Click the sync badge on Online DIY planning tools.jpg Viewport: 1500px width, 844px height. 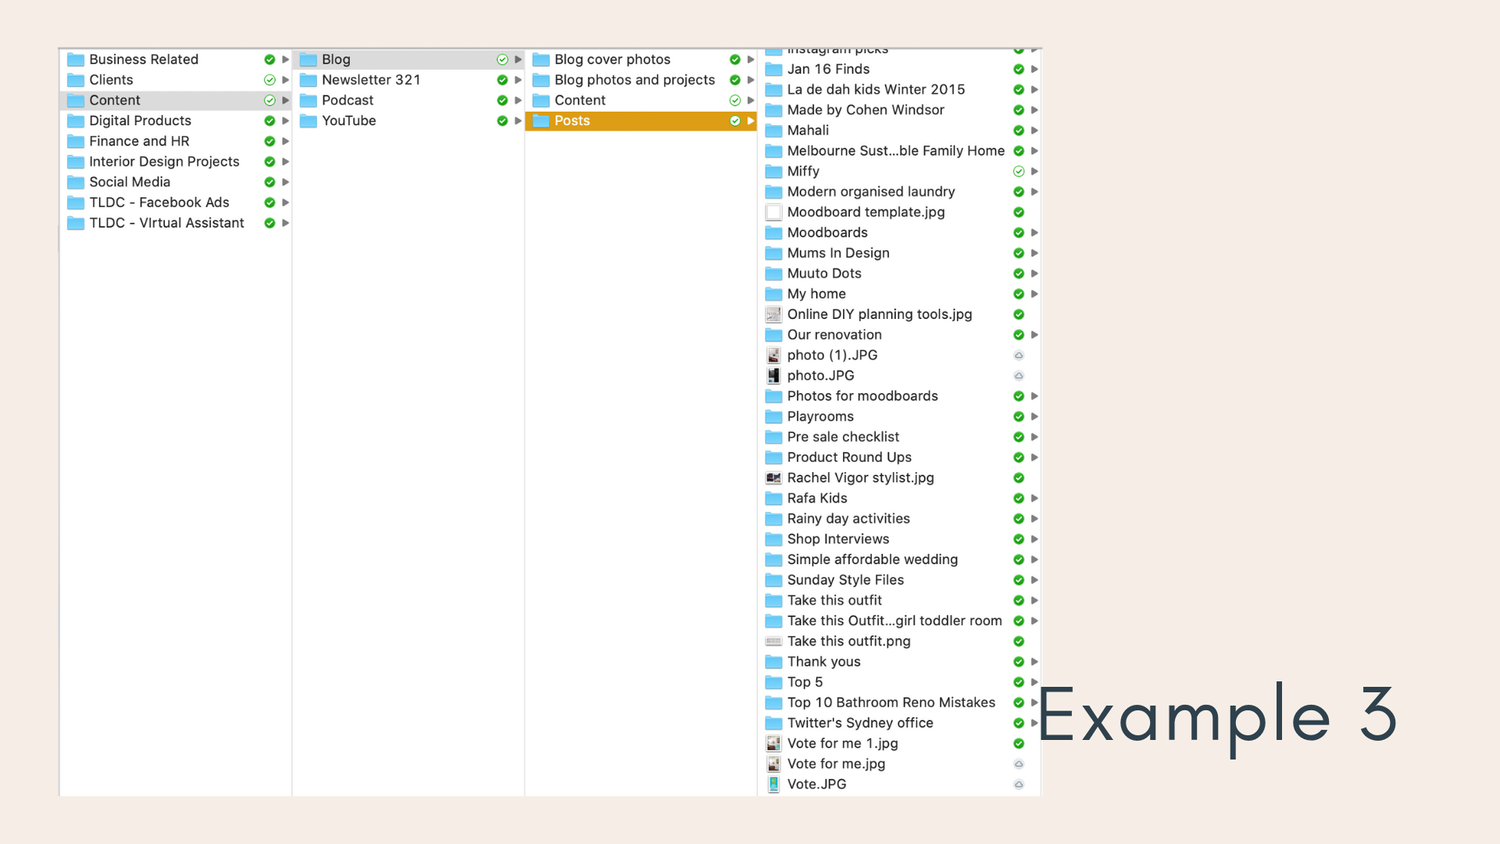[1018, 314]
